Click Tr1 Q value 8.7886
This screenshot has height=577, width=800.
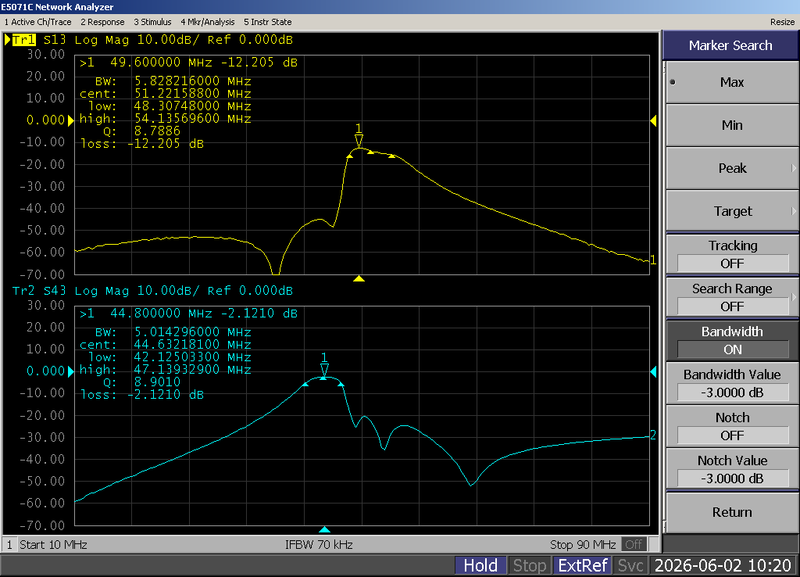point(157,131)
